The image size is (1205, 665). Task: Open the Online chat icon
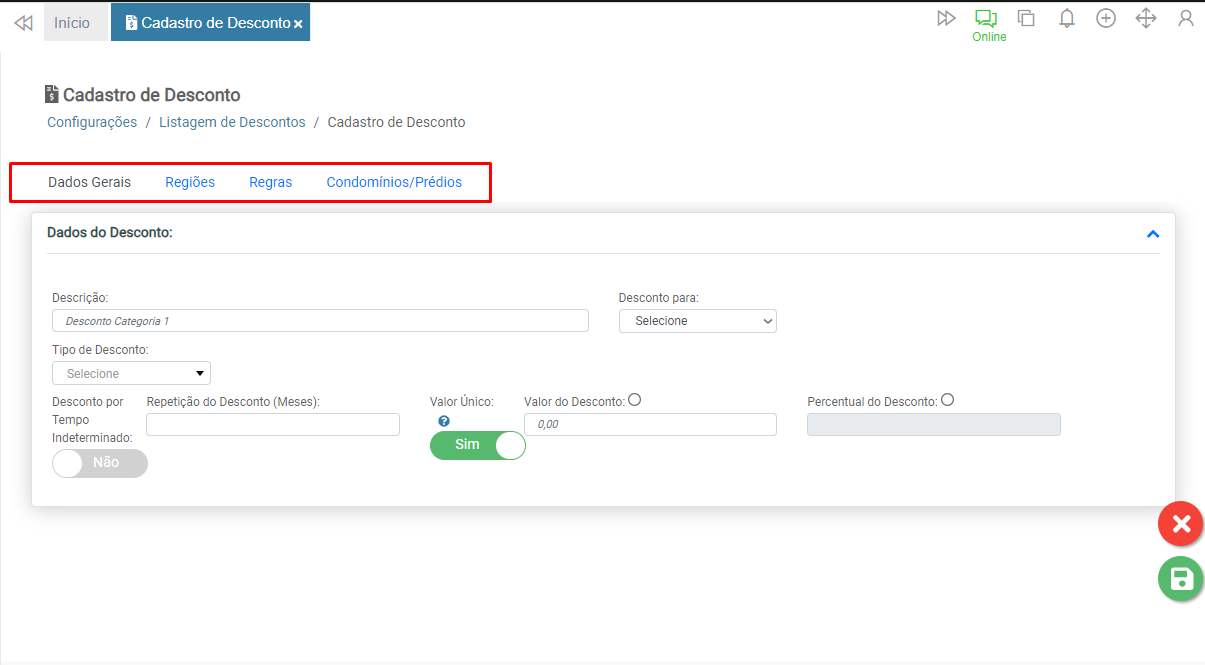point(987,19)
